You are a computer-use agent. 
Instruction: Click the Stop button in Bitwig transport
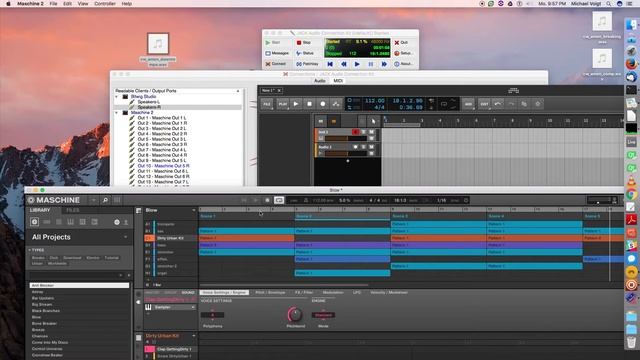click(309, 104)
